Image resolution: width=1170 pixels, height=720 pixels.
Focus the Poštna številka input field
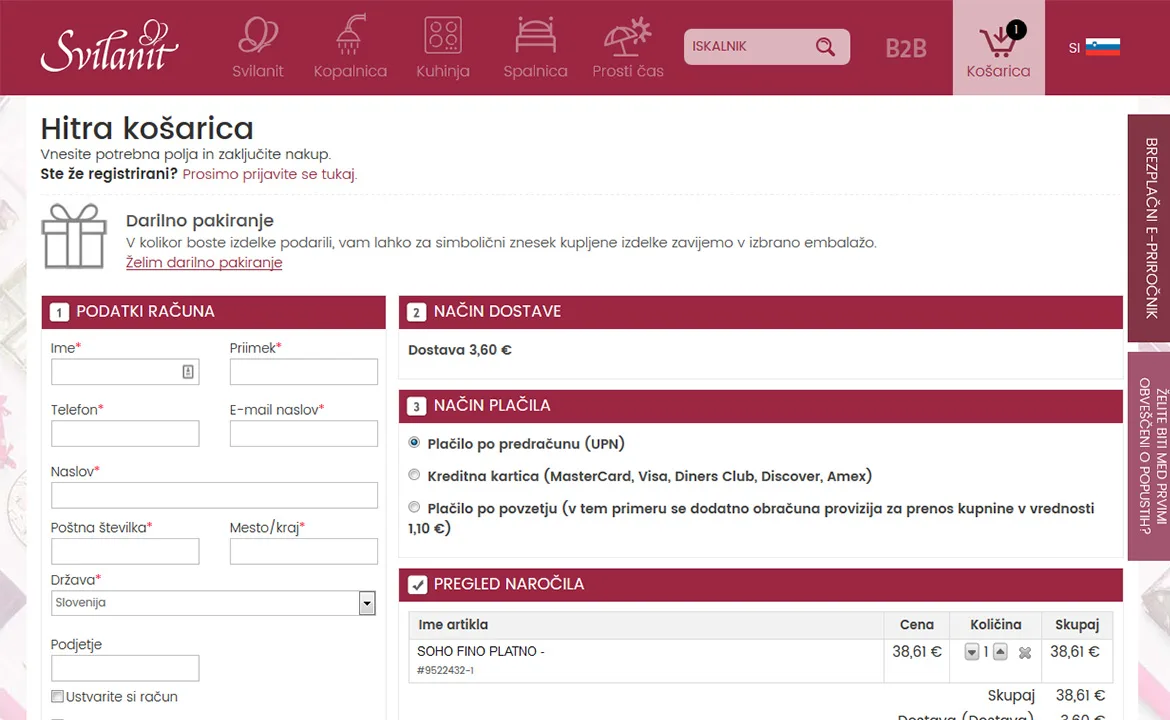click(x=125, y=551)
